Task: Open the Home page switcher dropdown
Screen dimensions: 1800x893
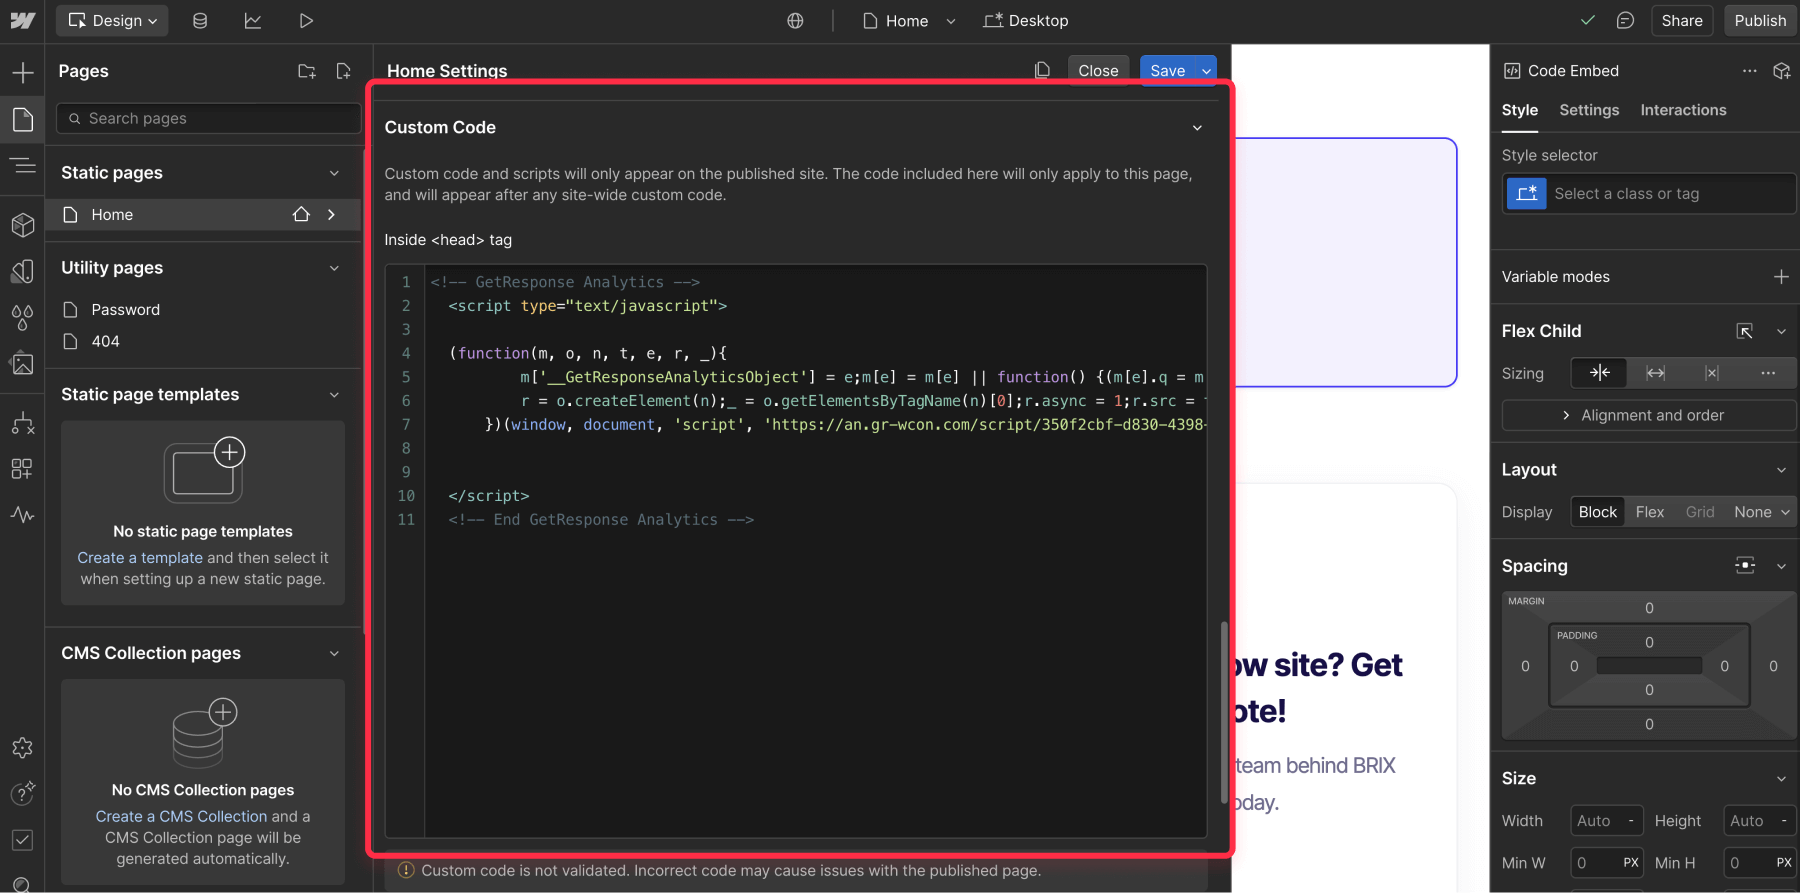Action: point(909,20)
